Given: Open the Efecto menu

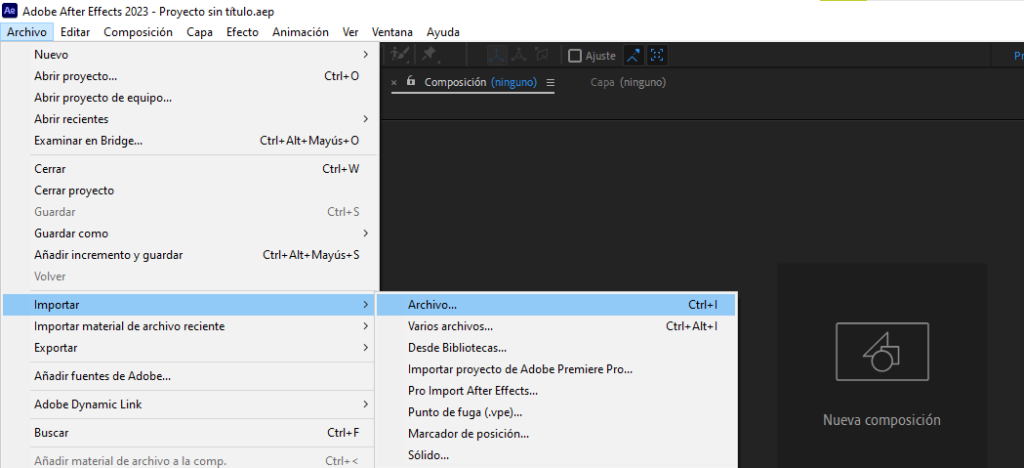Looking at the screenshot, I should coord(242,32).
